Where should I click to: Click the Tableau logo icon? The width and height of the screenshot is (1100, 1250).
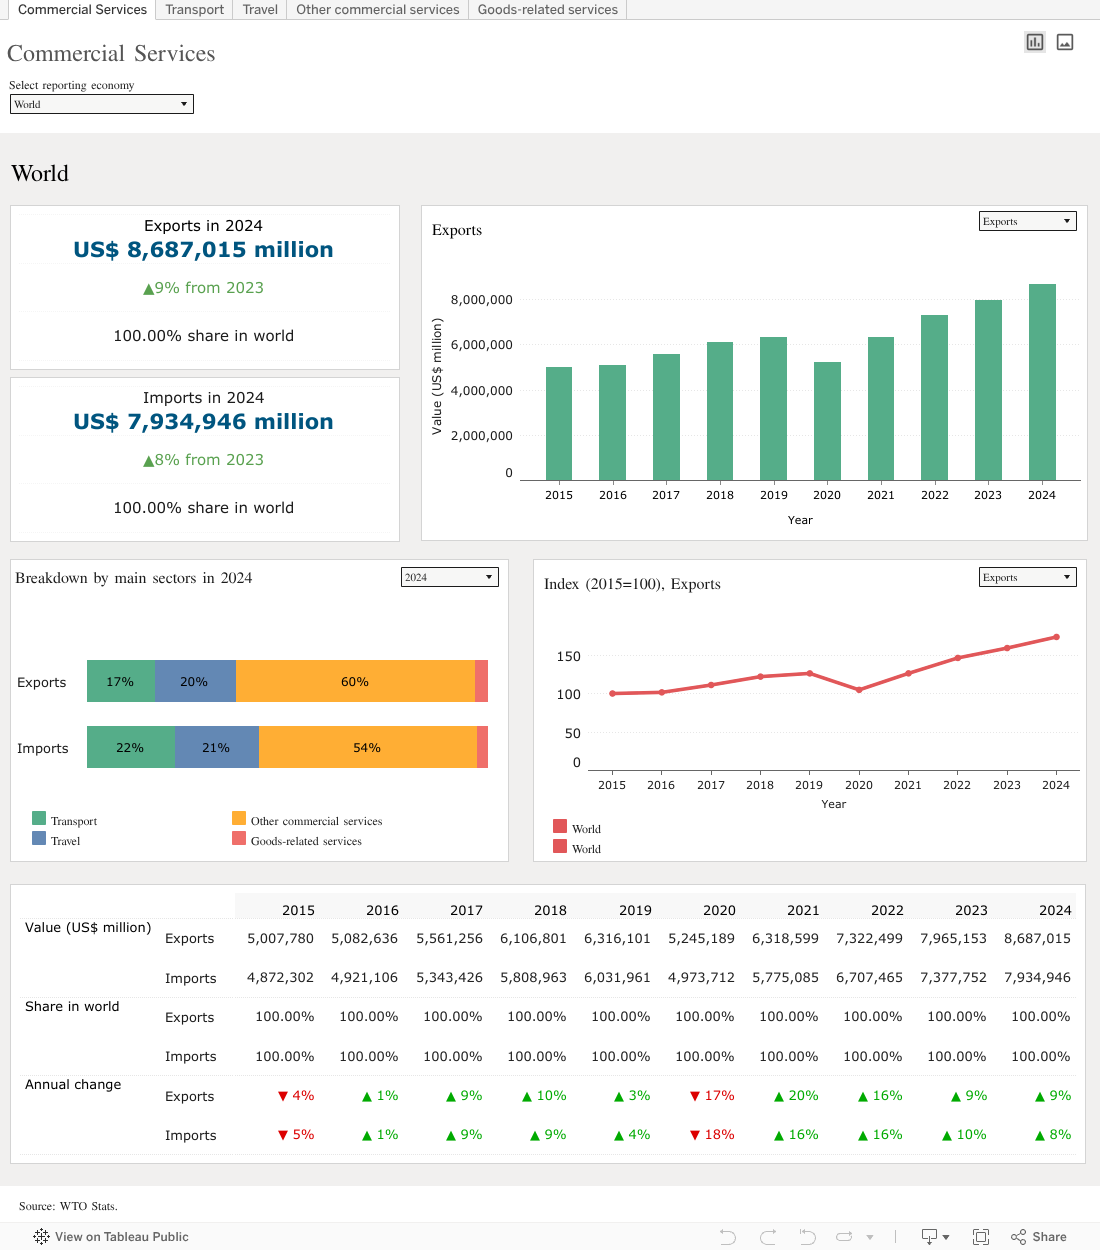click(x=41, y=1237)
